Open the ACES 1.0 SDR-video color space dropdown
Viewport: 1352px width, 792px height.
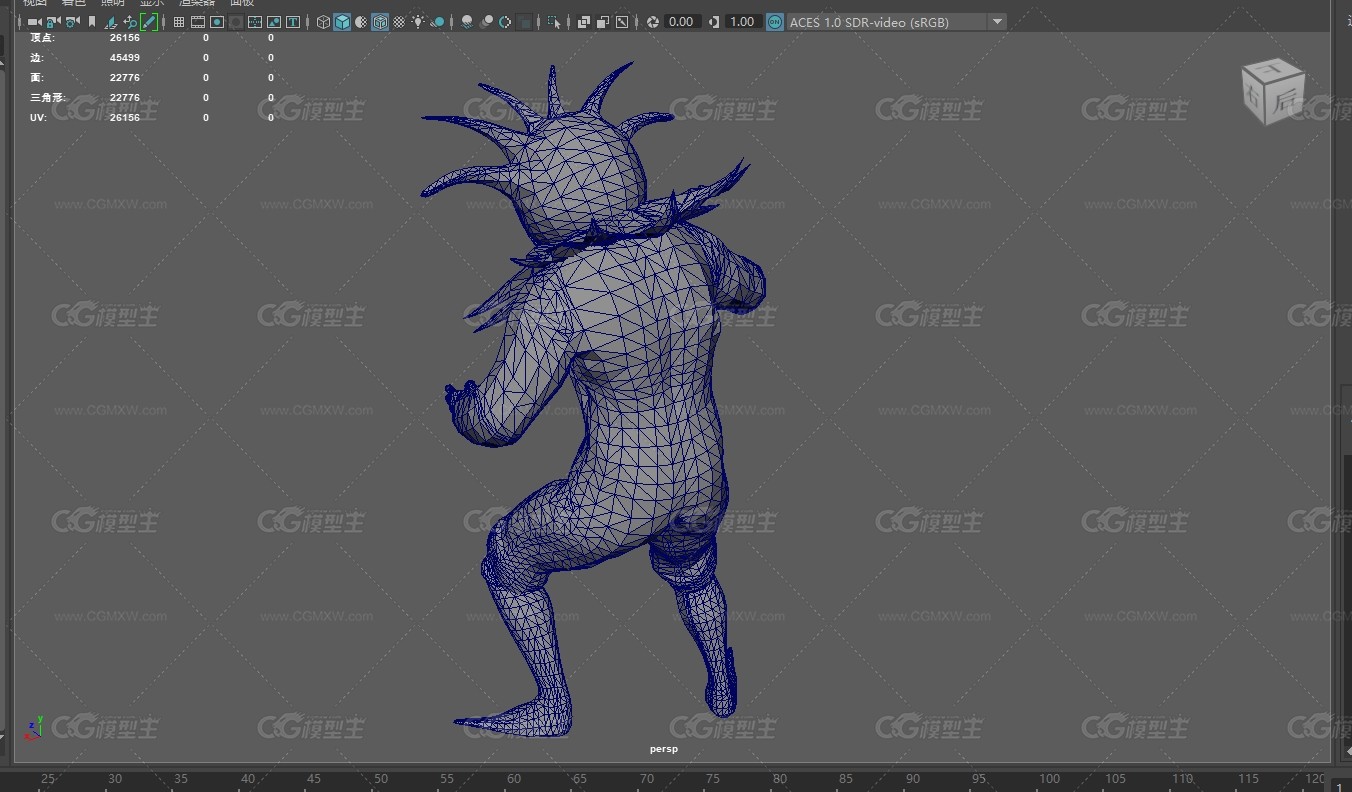896,22
